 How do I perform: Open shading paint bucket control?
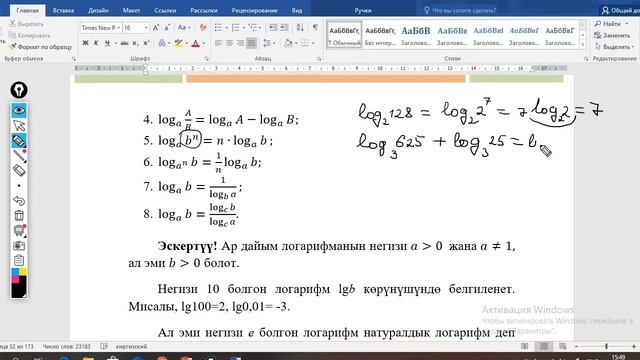pos(288,43)
